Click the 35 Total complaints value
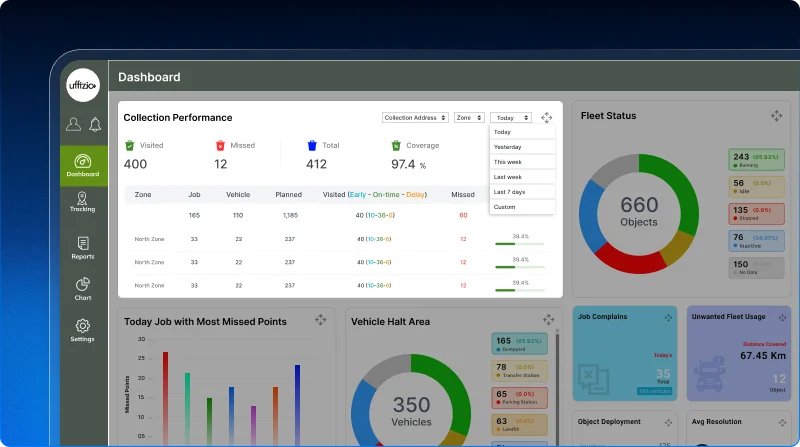 coord(663,374)
